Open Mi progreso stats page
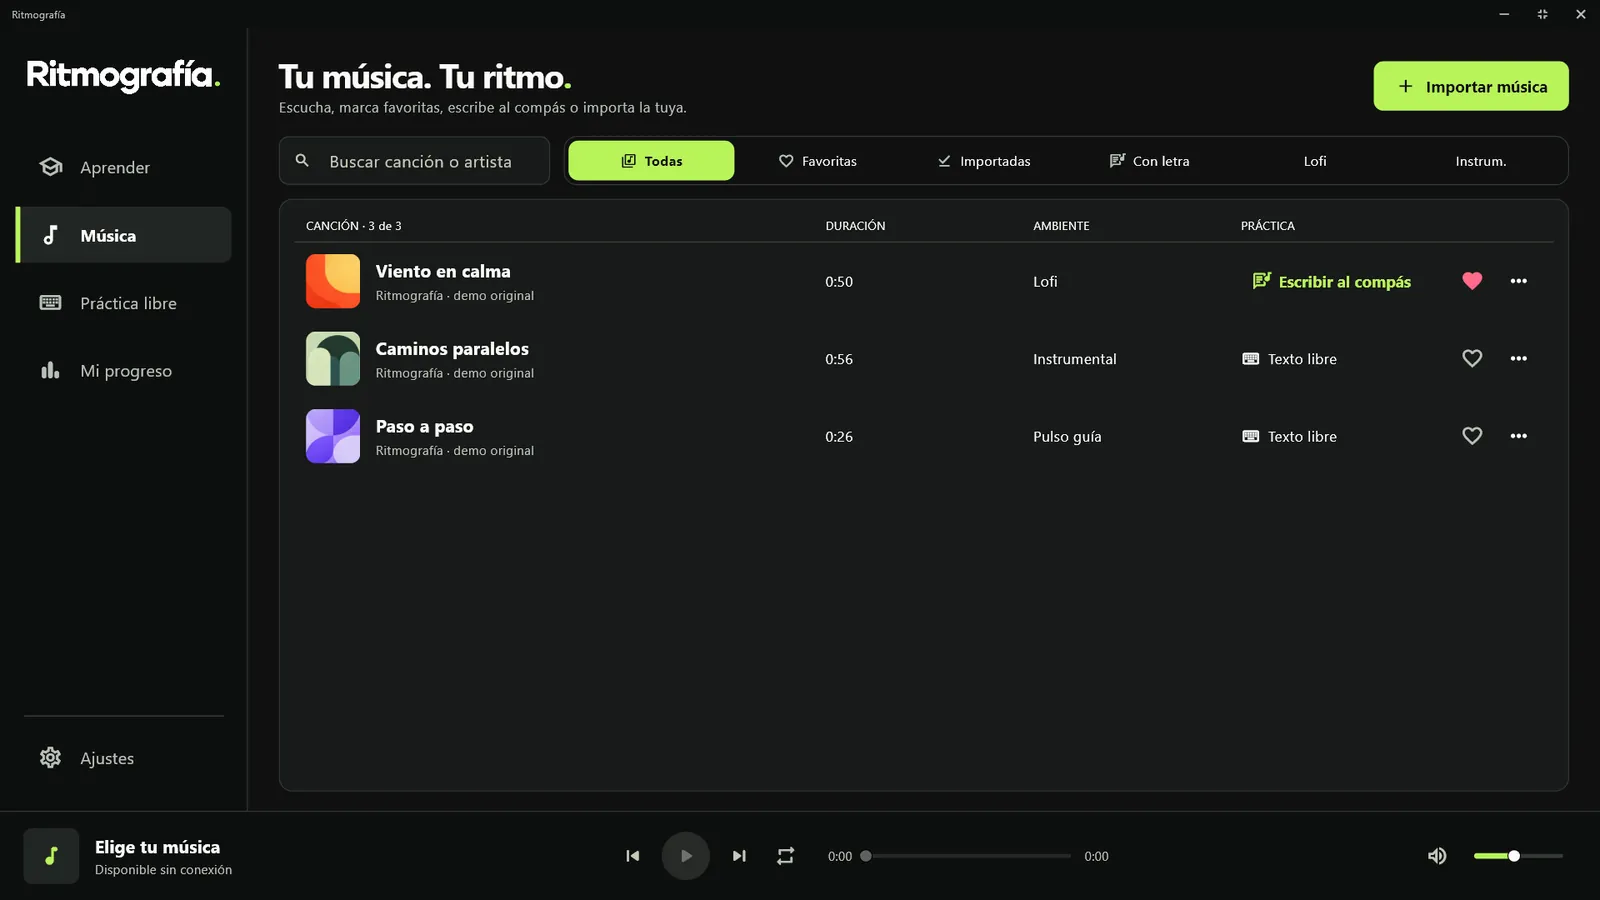Screen dimensions: 1600x900 click(124, 371)
